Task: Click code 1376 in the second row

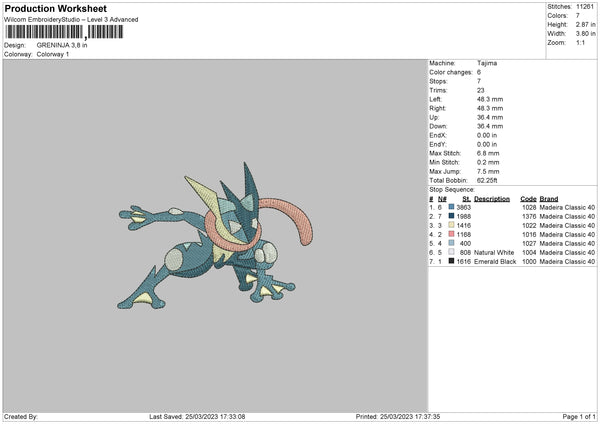Action: [x=529, y=217]
